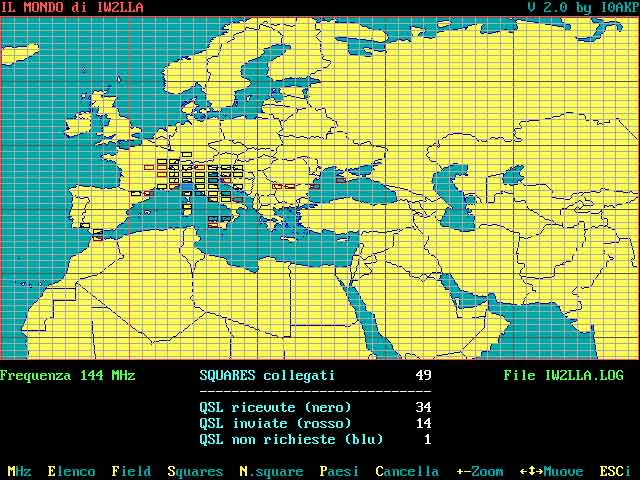The image size is (640, 480).
Task: Click the Frequenza 144 MHz label
Action: point(67,376)
